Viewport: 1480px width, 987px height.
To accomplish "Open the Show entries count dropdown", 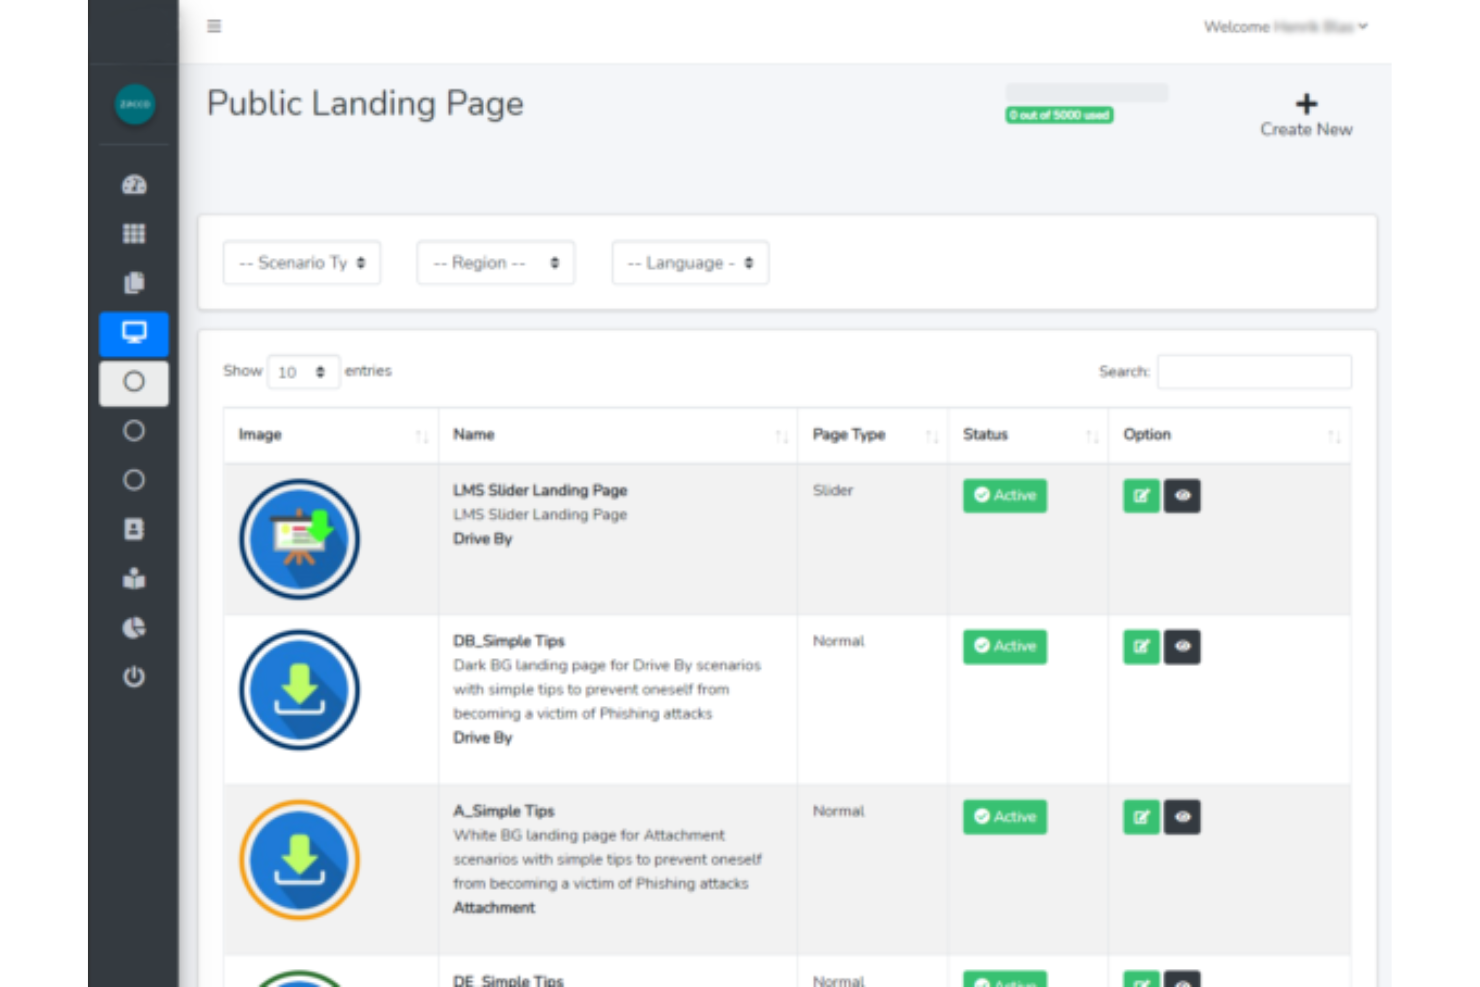I will click(x=303, y=372).
